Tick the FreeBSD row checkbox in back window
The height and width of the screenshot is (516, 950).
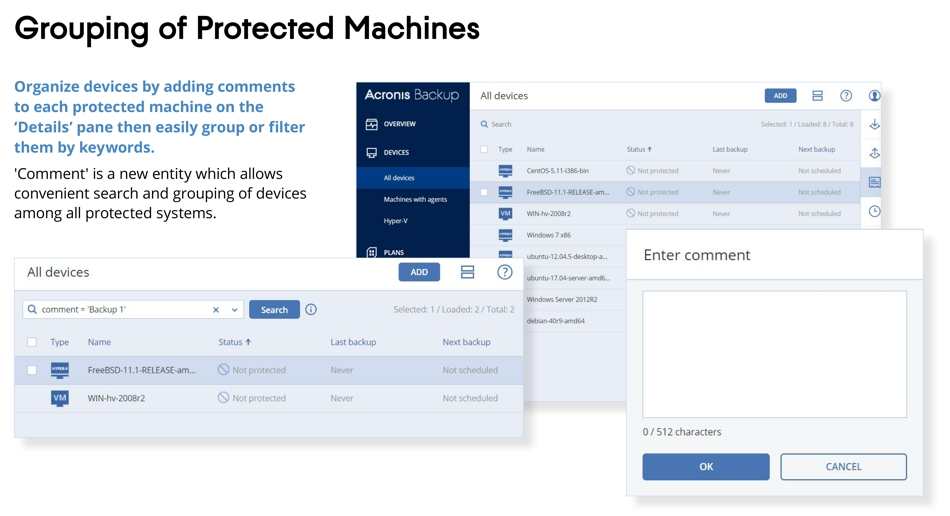tap(483, 192)
